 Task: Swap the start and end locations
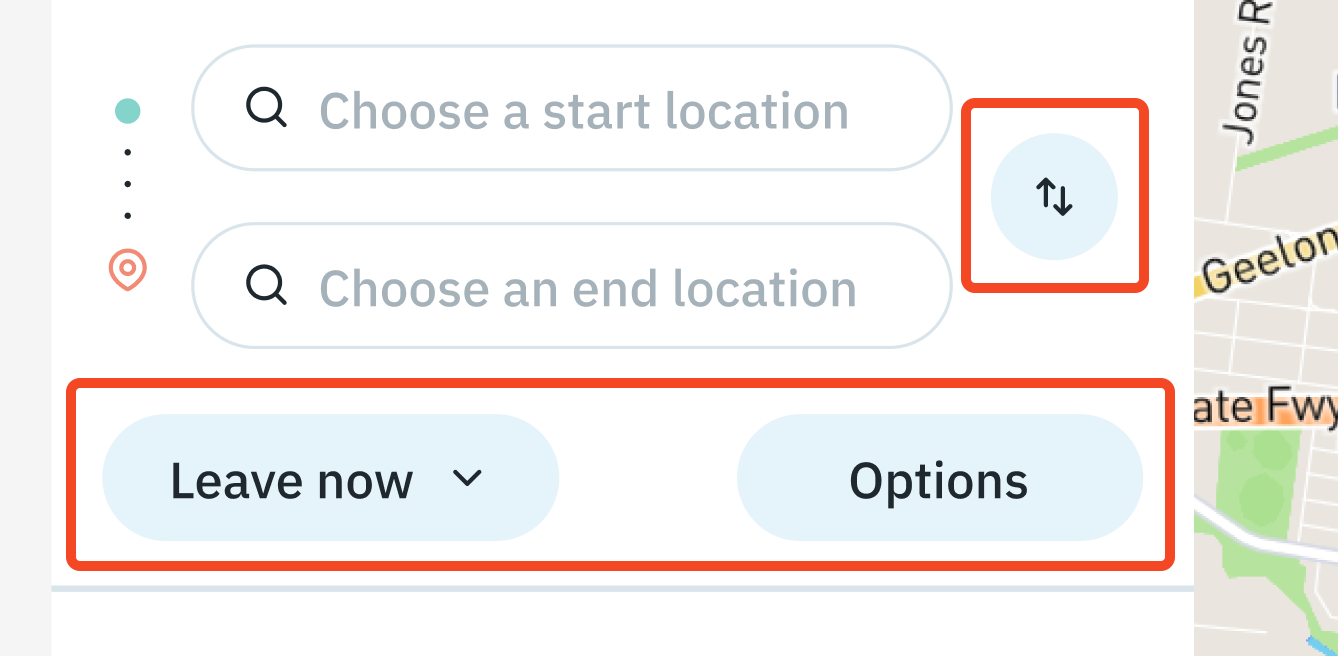pos(1054,197)
